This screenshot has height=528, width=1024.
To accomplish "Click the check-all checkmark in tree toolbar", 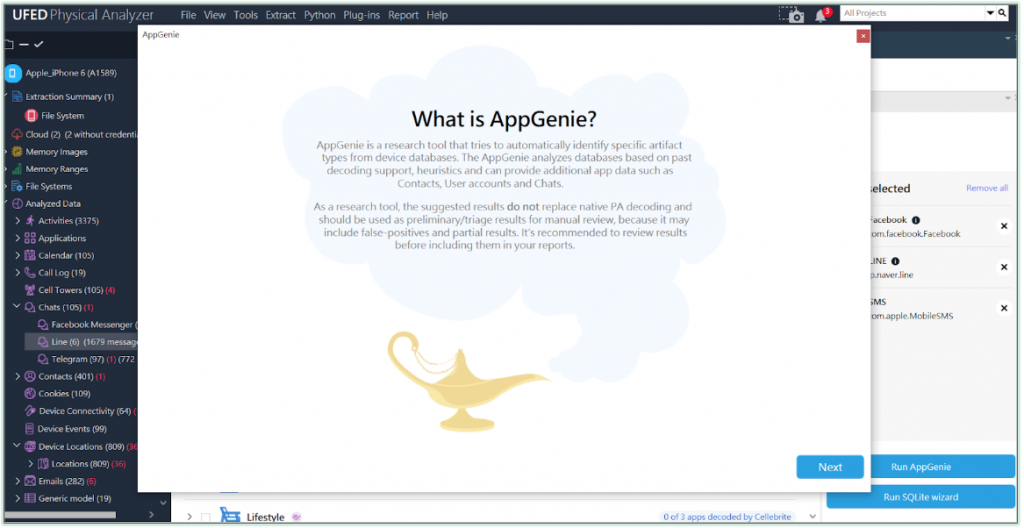I will tap(39, 44).
